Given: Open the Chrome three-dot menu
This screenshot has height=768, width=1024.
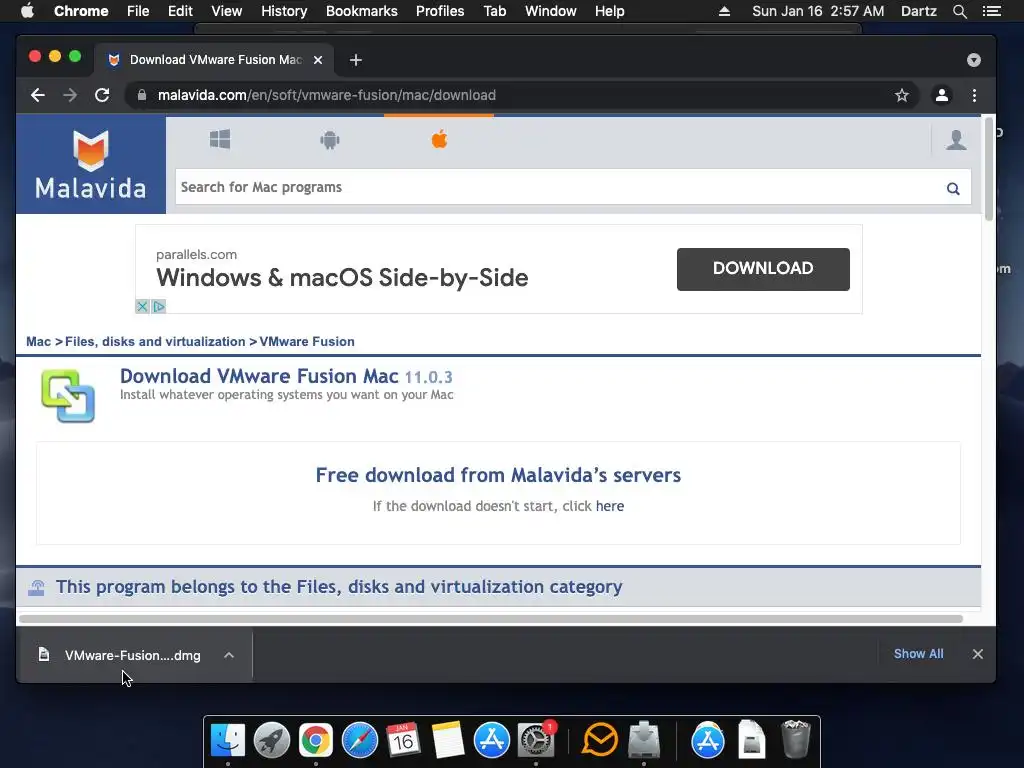Looking at the screenshot, I should [x=974, y=95].
